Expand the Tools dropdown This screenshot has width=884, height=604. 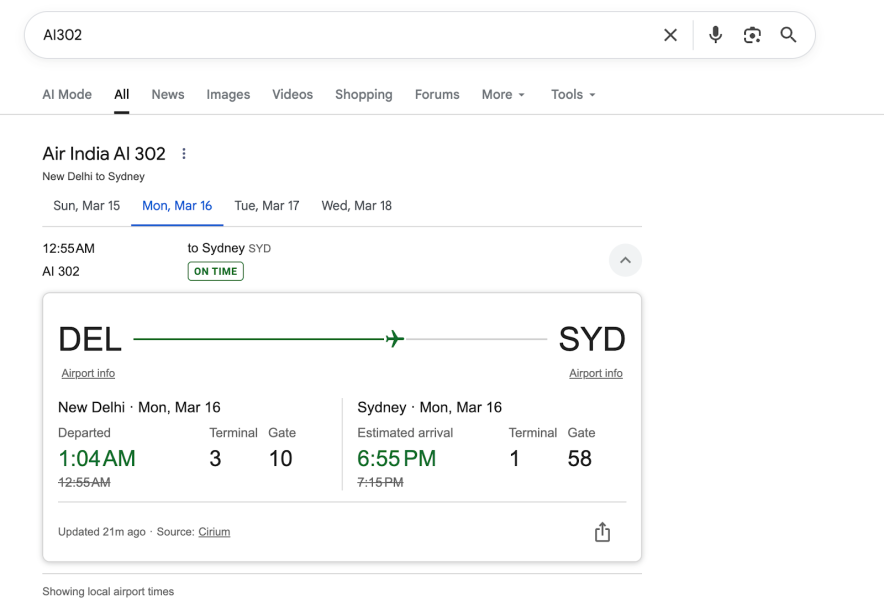click(573, 94)
